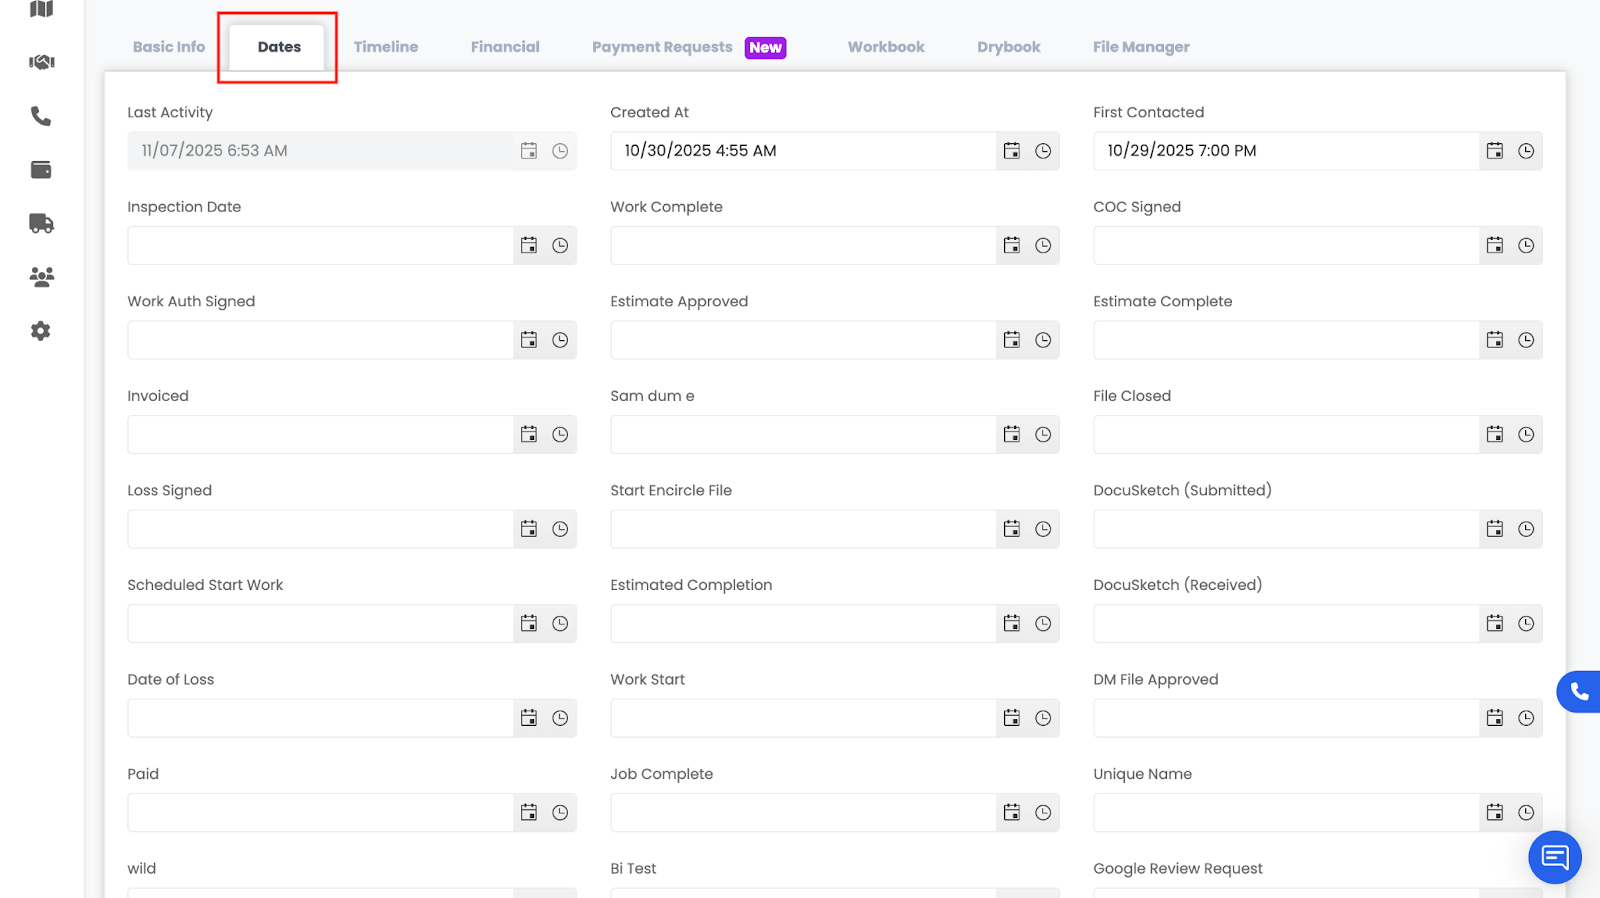Click the truck icon in sidebar
Viewport: 1600px width, 898px height.
(41, 223)
